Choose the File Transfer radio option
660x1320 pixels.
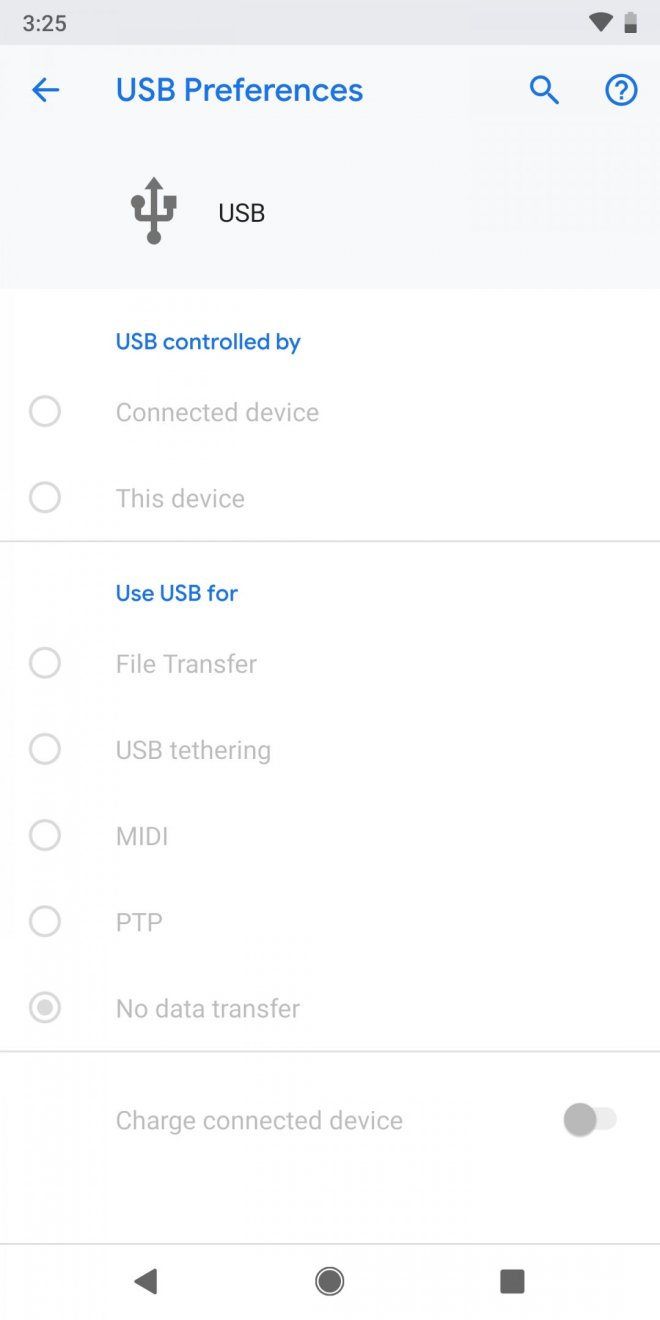point(45,663)
